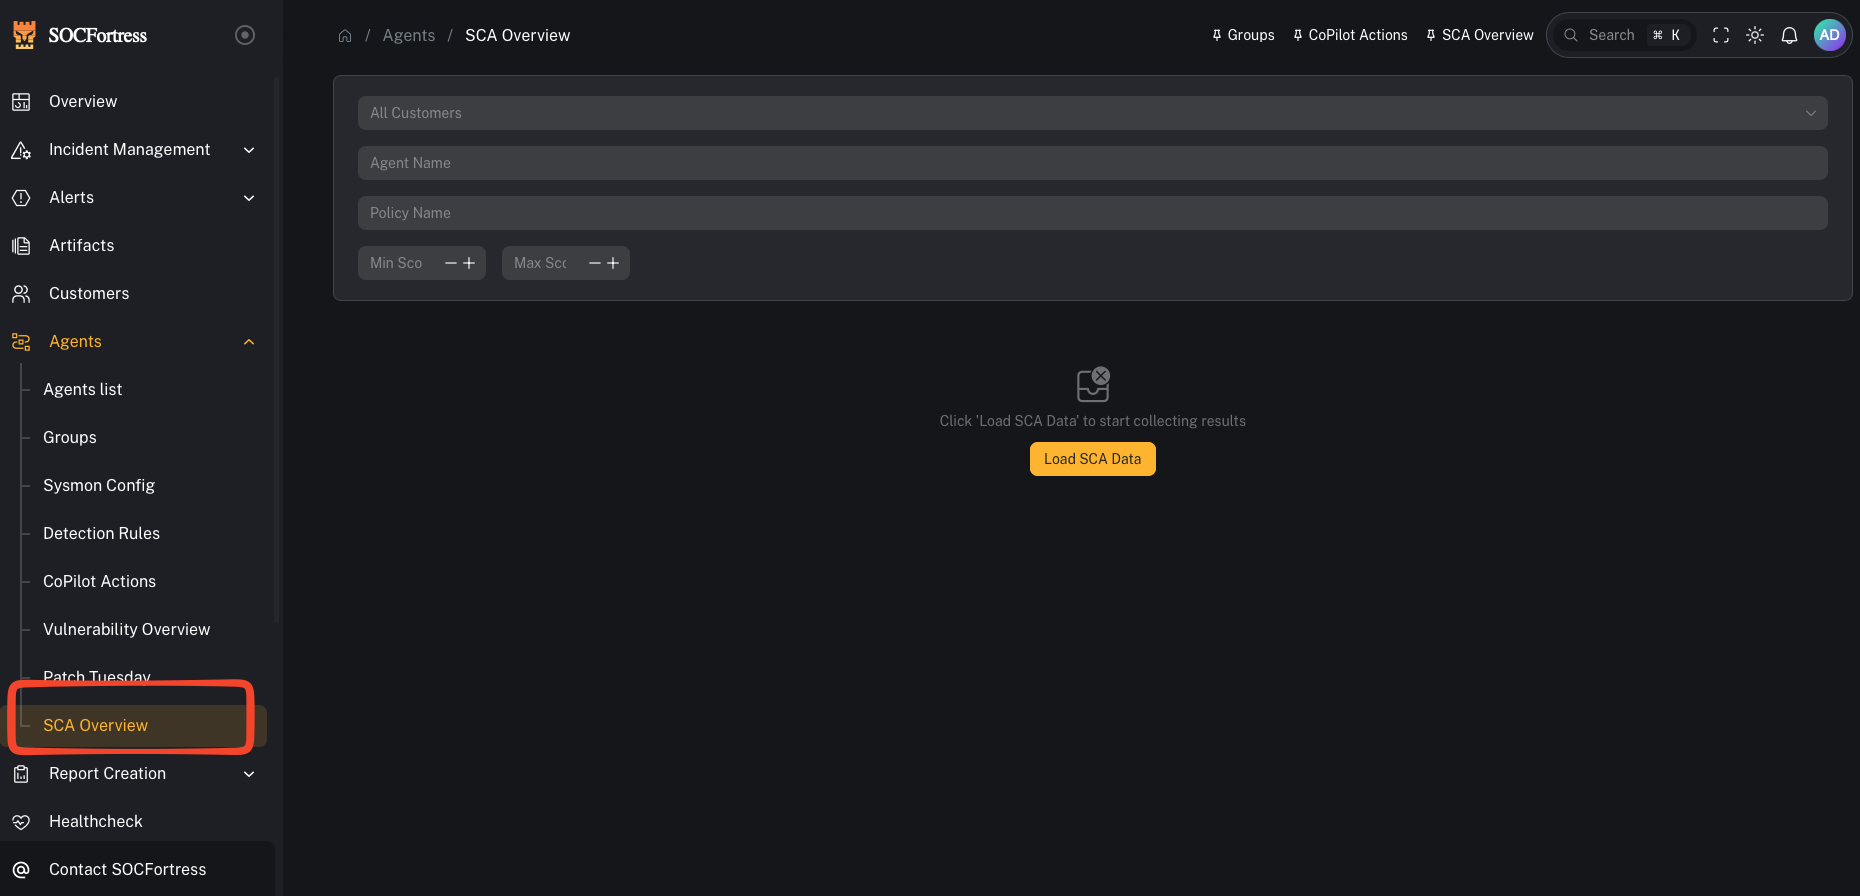The height and width of the screenshot is (896, 1860).
Task: Click the SOCFortress logo
Action: (80, 35)
